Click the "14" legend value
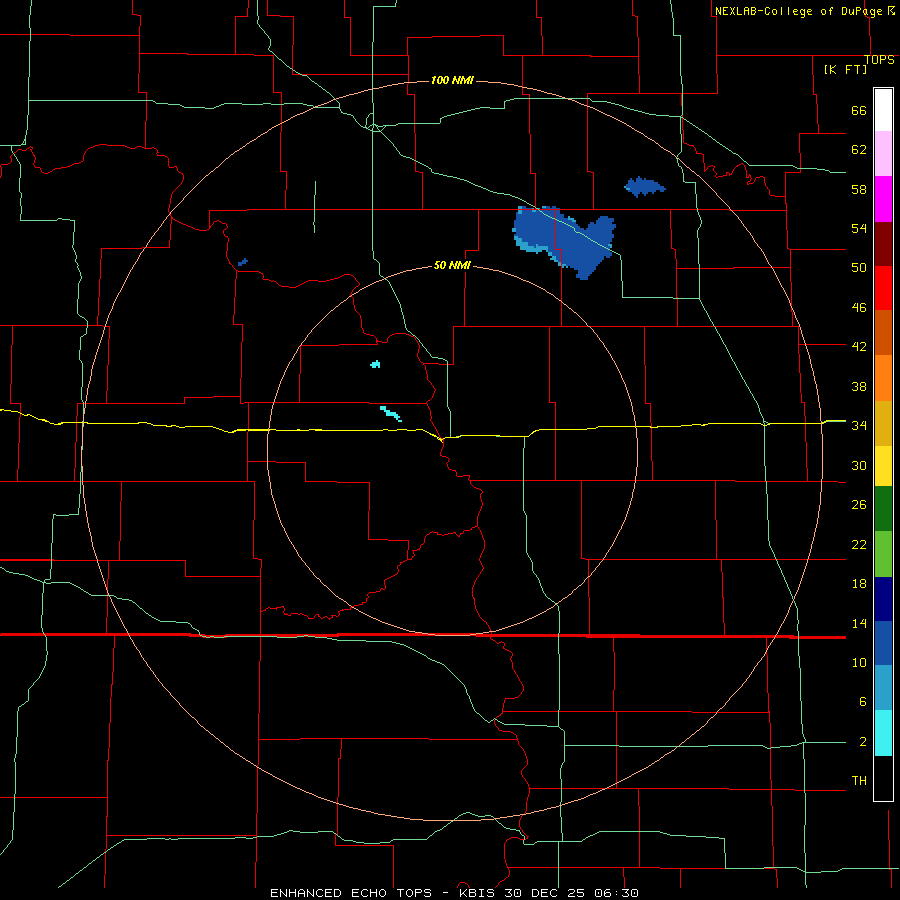 pyautogui.click(x=859, y=623)
